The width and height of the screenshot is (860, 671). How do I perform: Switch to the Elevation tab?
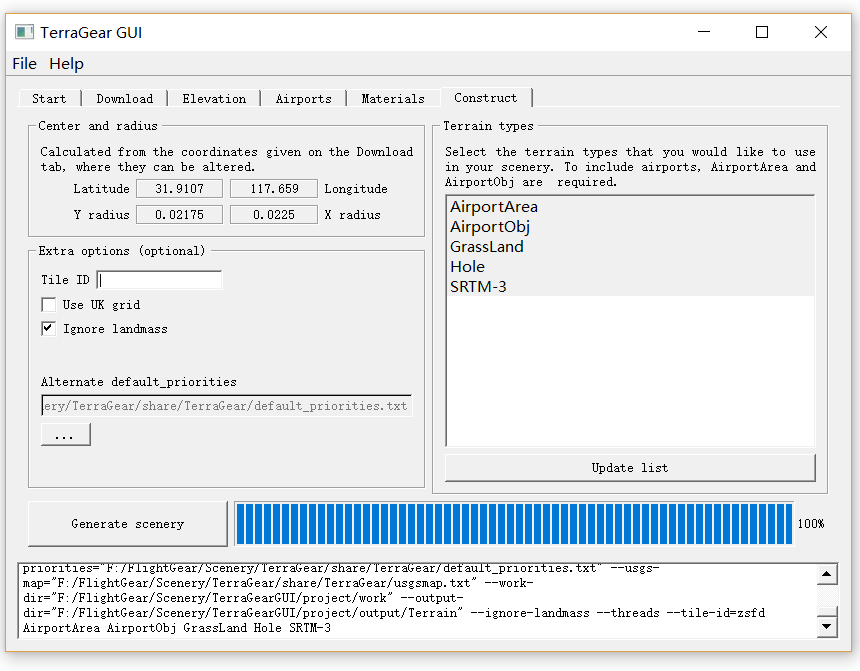214,98
